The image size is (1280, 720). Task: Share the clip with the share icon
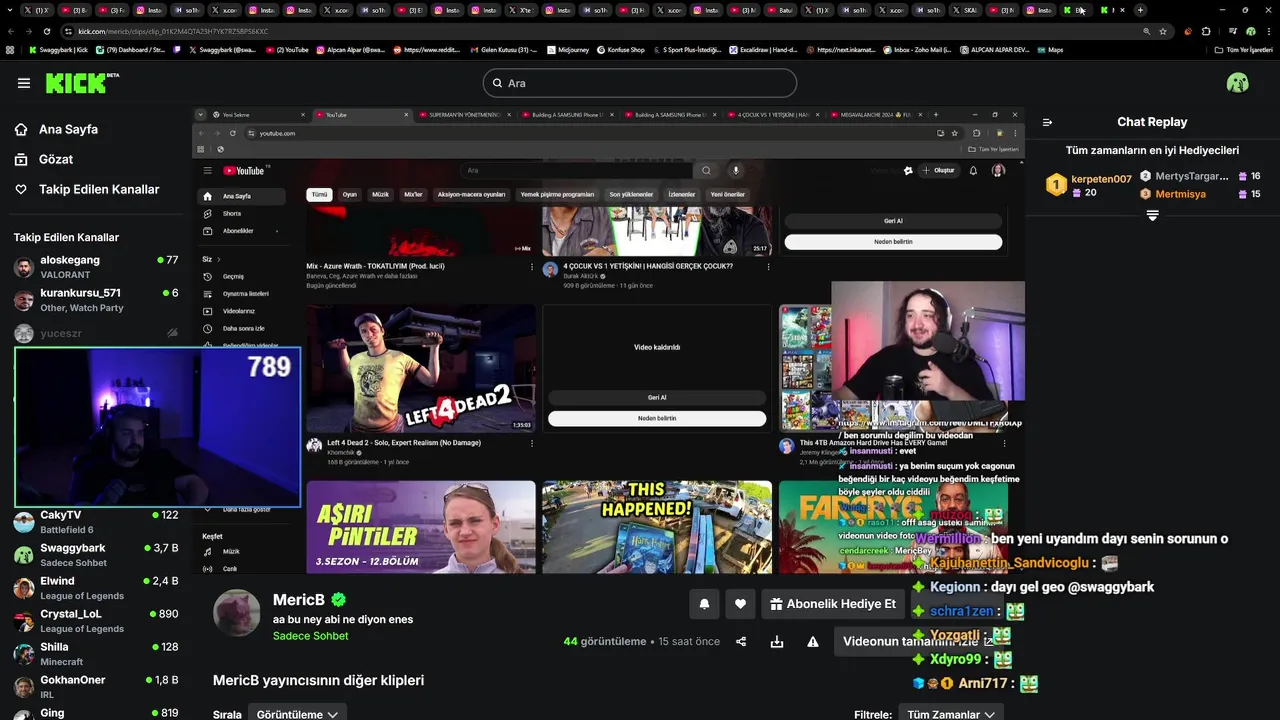pos(741,642)
